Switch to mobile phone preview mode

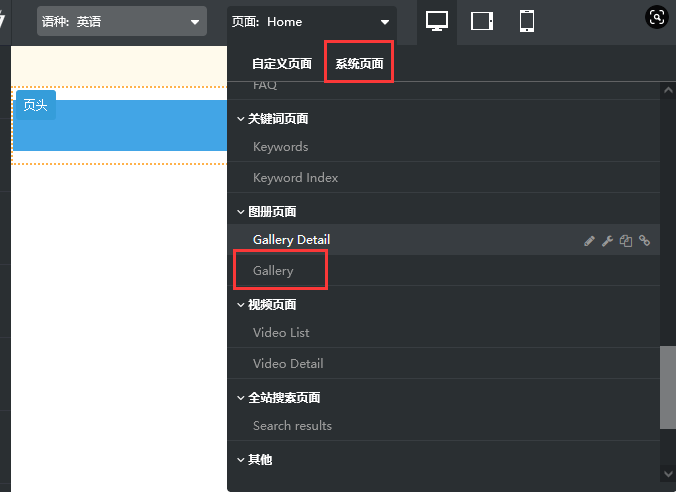pyautogui.click(x=526, y=21)
